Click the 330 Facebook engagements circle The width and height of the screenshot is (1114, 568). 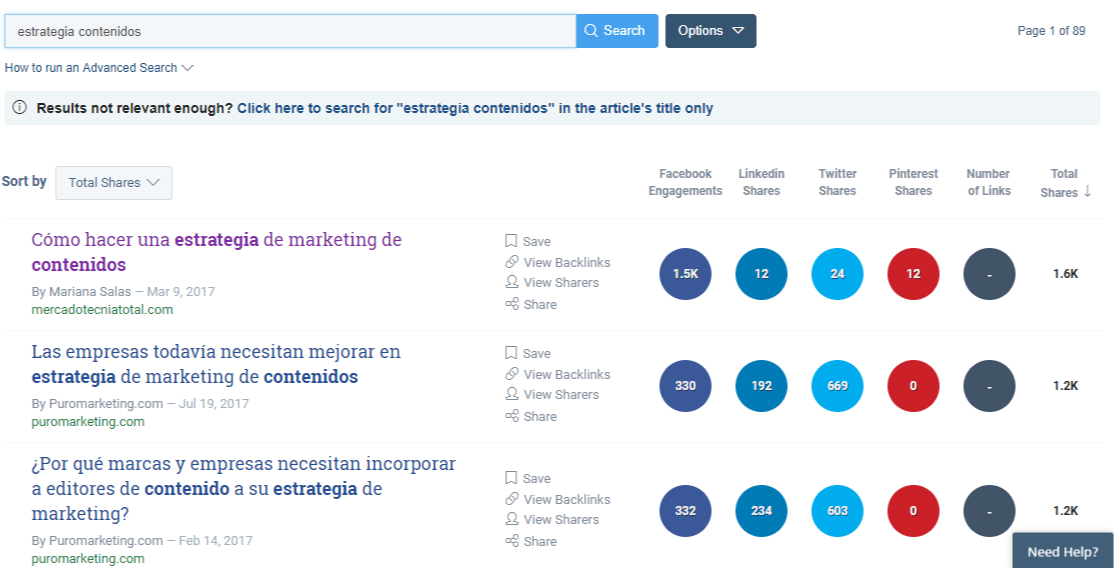point(685,386)
